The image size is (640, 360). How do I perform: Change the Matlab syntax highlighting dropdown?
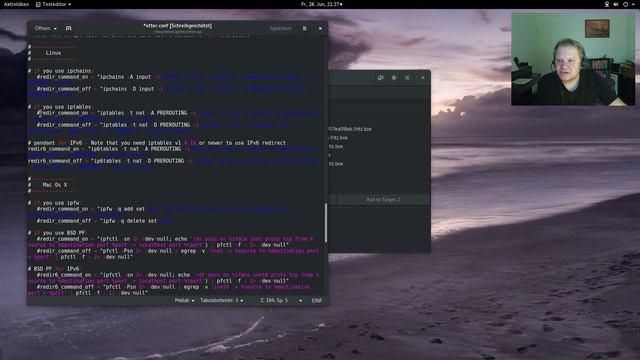[x=184, y=300]
